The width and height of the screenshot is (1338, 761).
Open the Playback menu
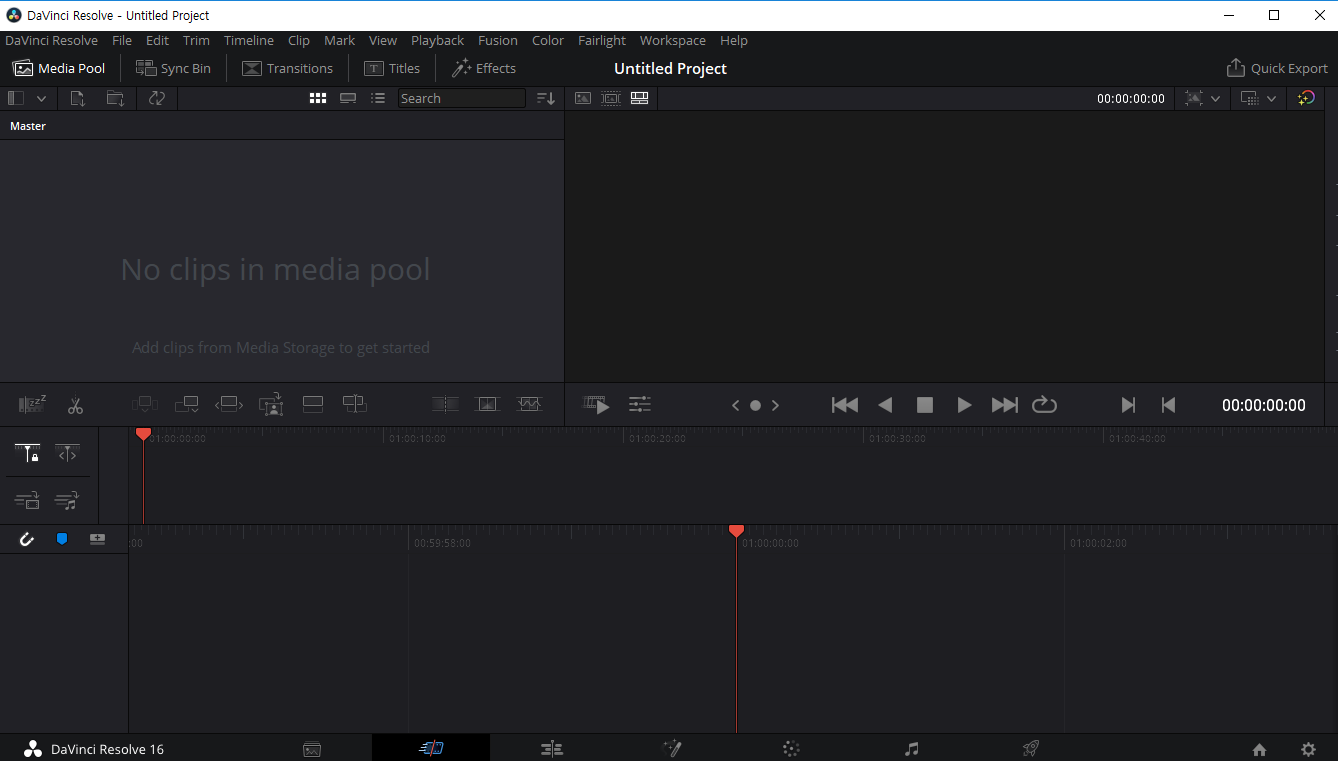[437, 41]
